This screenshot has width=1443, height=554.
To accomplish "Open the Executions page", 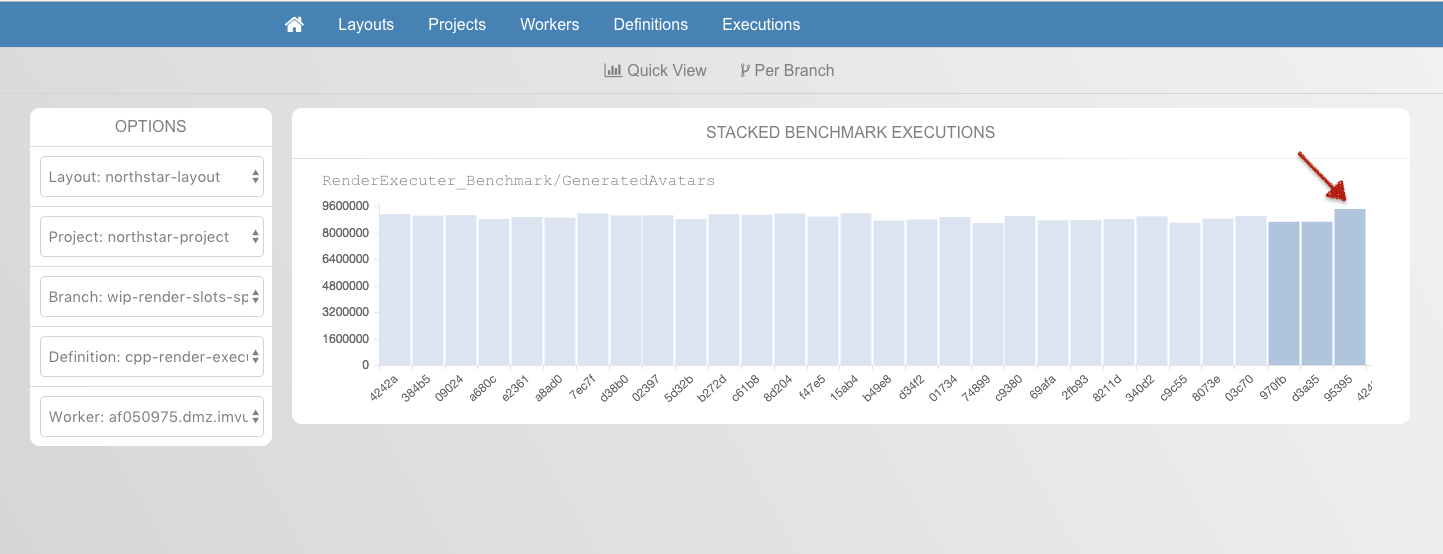I will coord(761,24).
